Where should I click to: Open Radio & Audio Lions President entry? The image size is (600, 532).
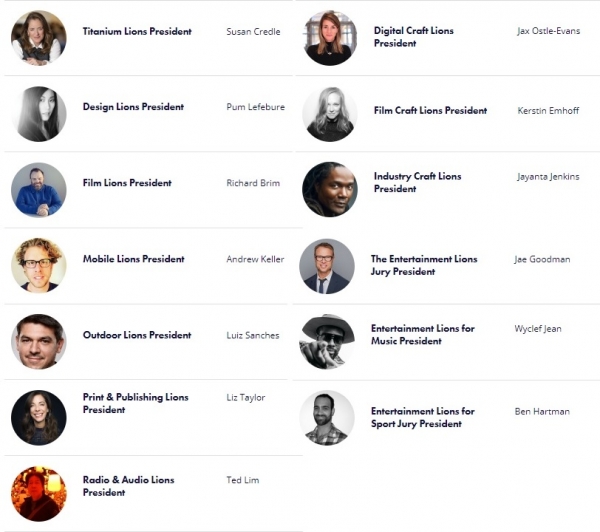tap(129, 486)
